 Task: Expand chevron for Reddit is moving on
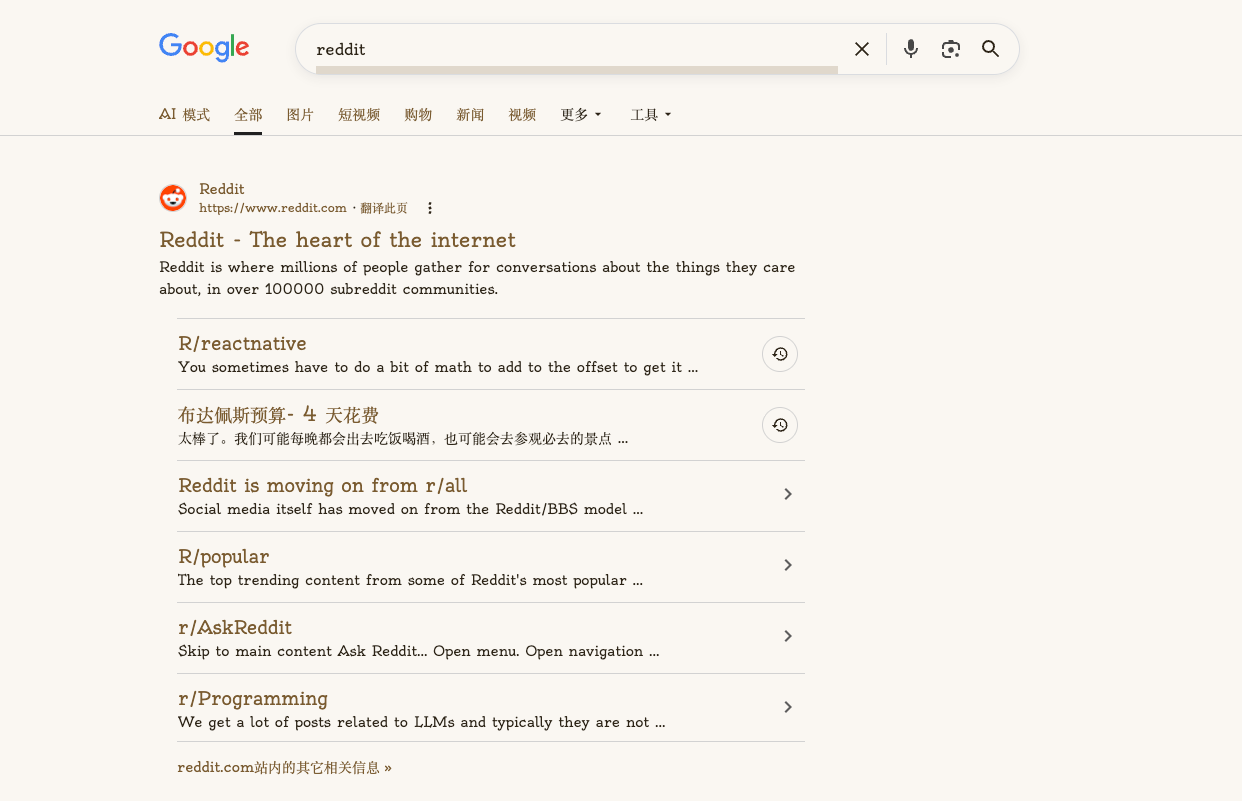(788, 494)
